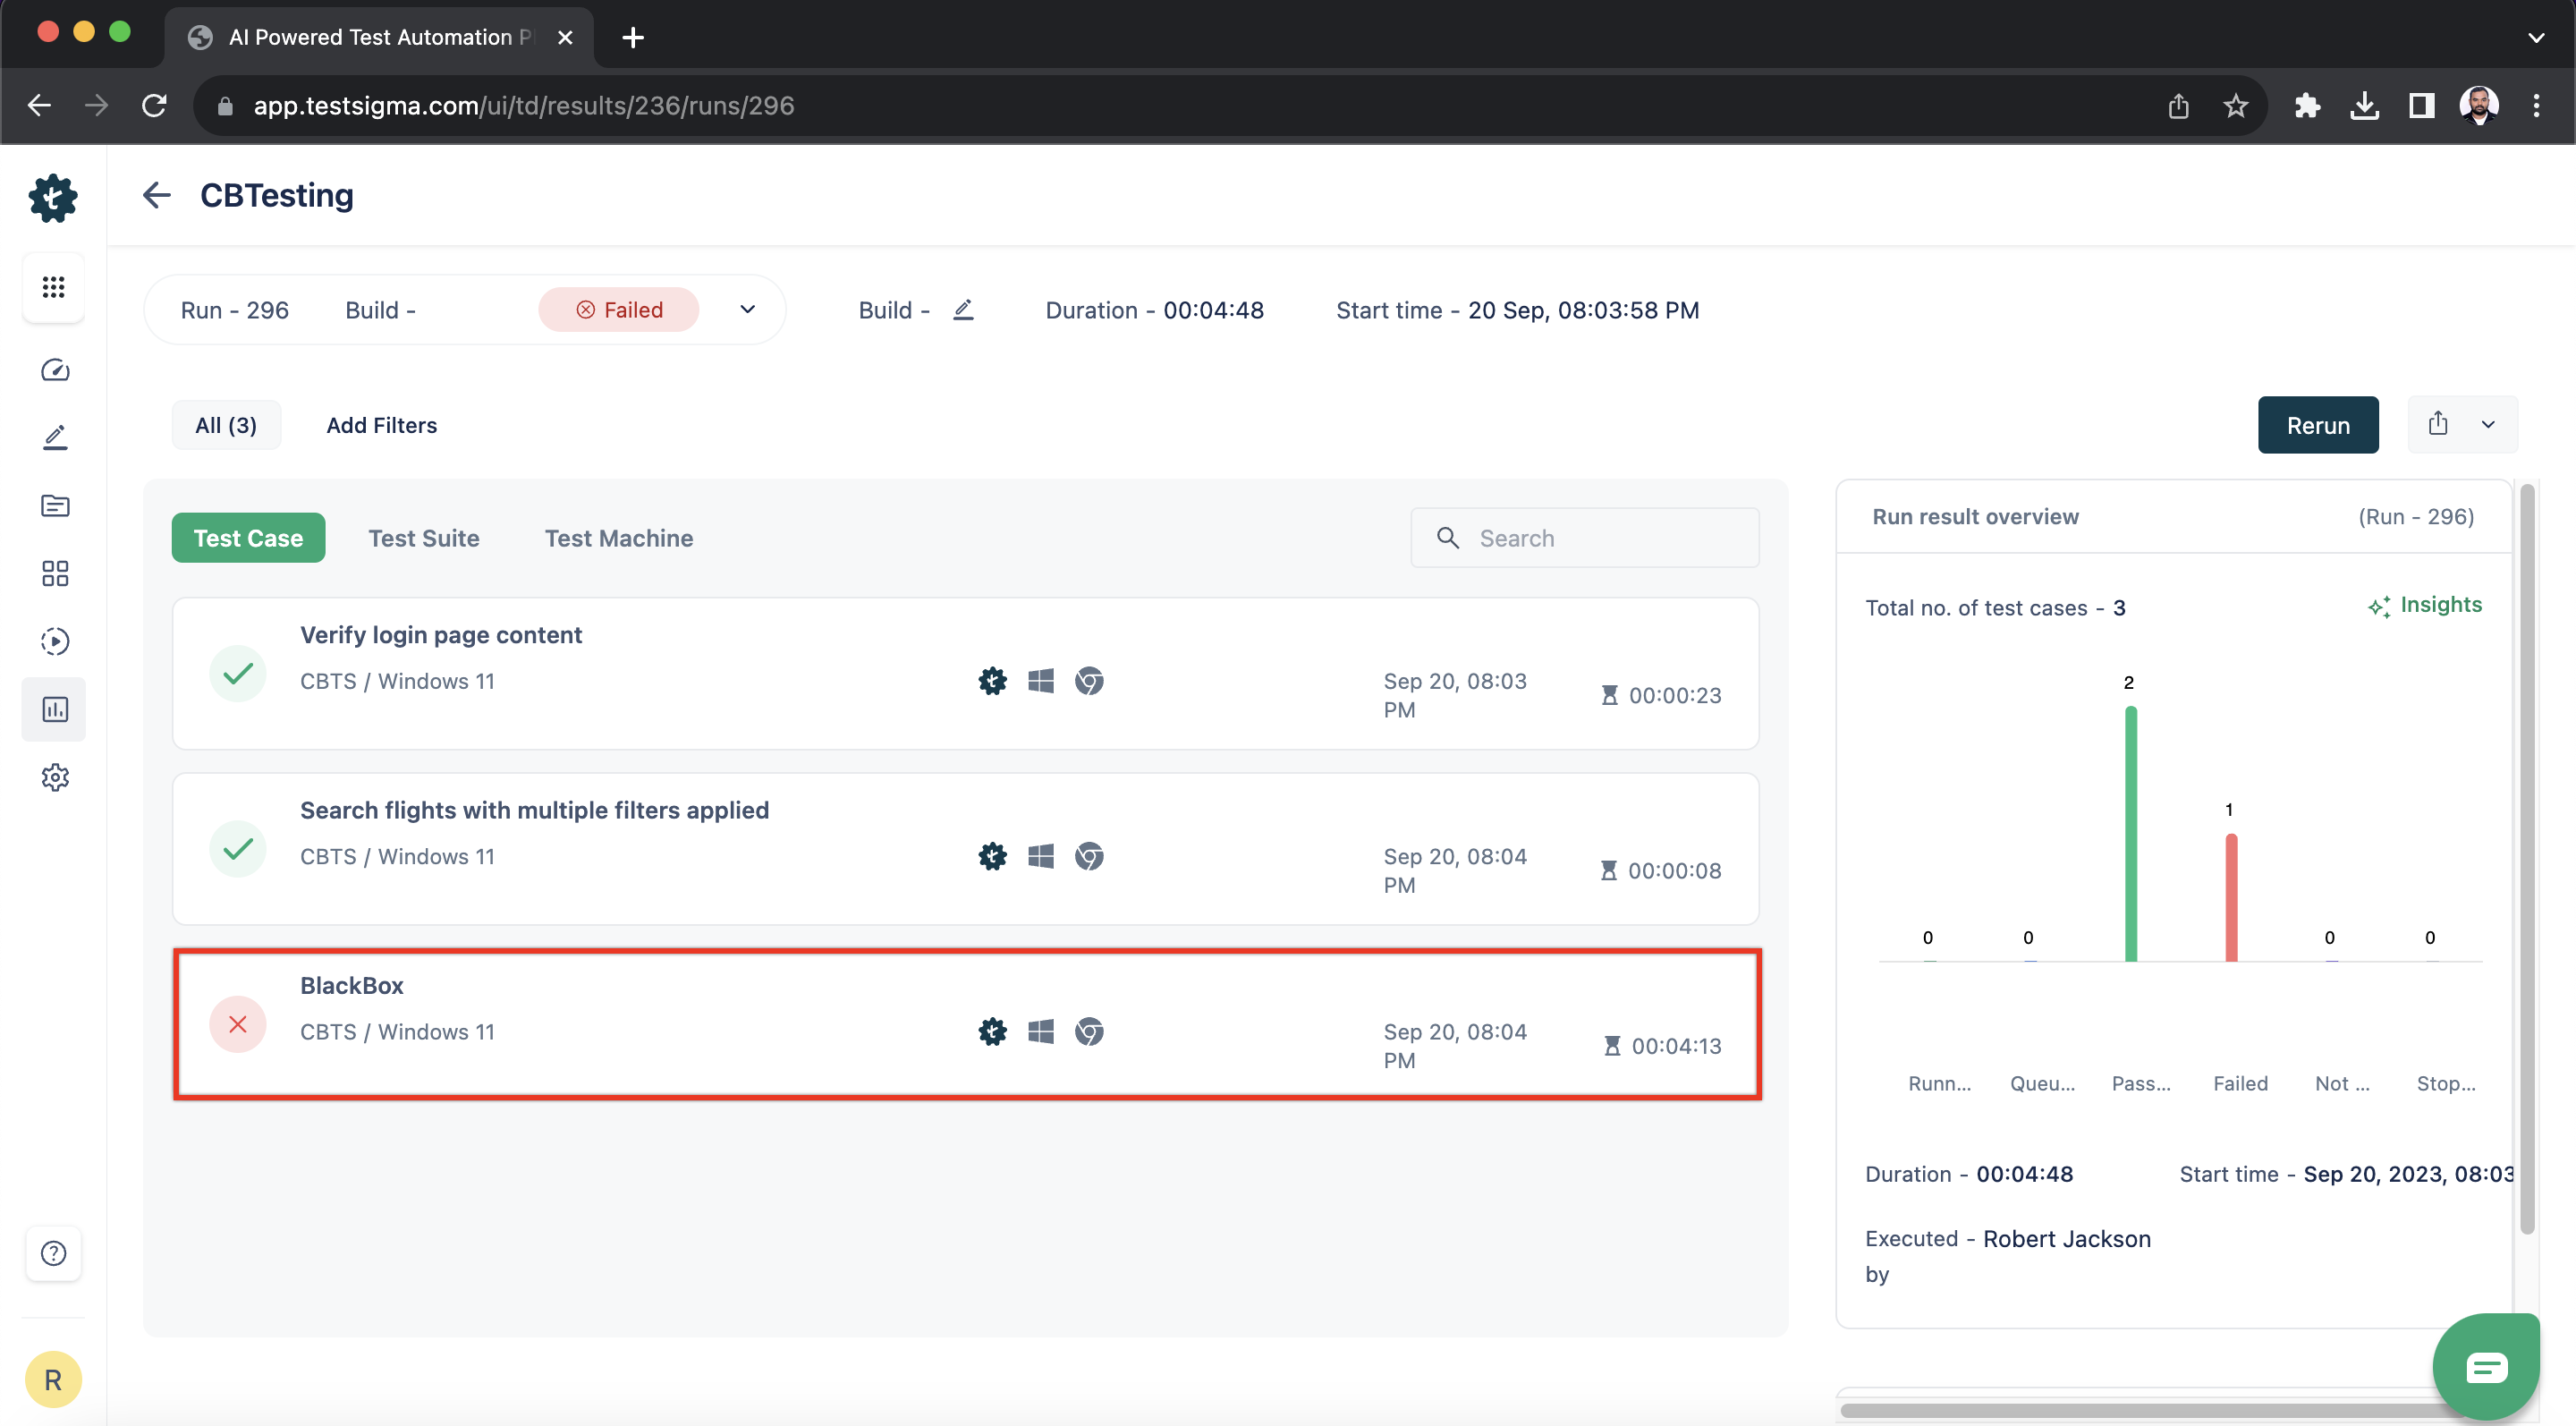Reload the page in browser
The image size is (2576, 1426).
tap(154, 105)
